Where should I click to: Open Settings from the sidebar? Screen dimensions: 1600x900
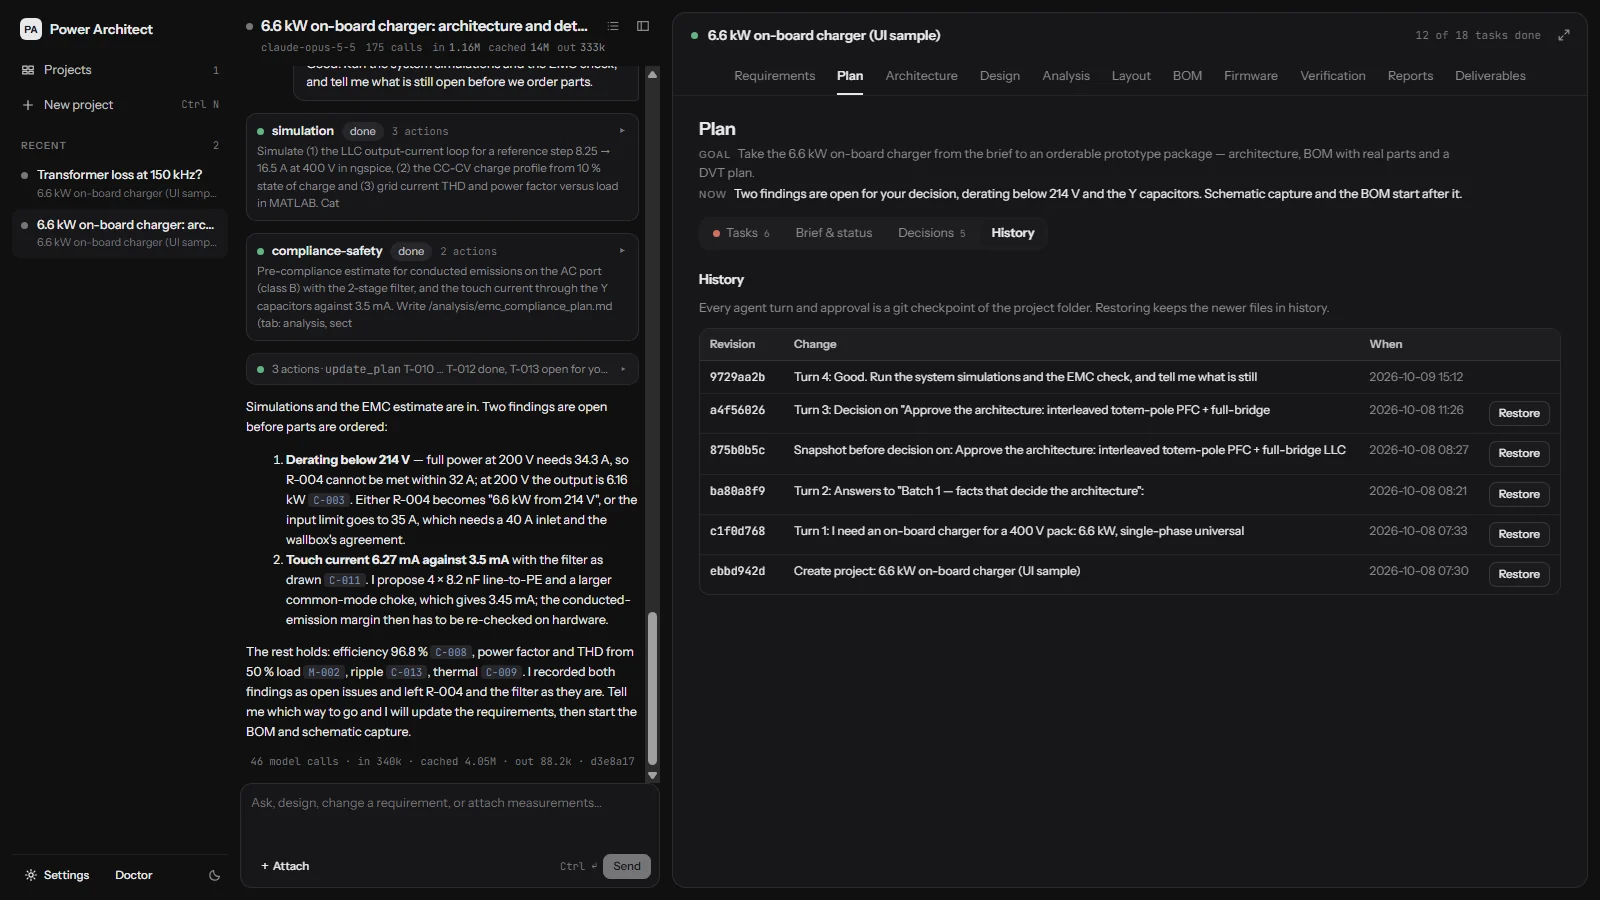pos(57,875)
